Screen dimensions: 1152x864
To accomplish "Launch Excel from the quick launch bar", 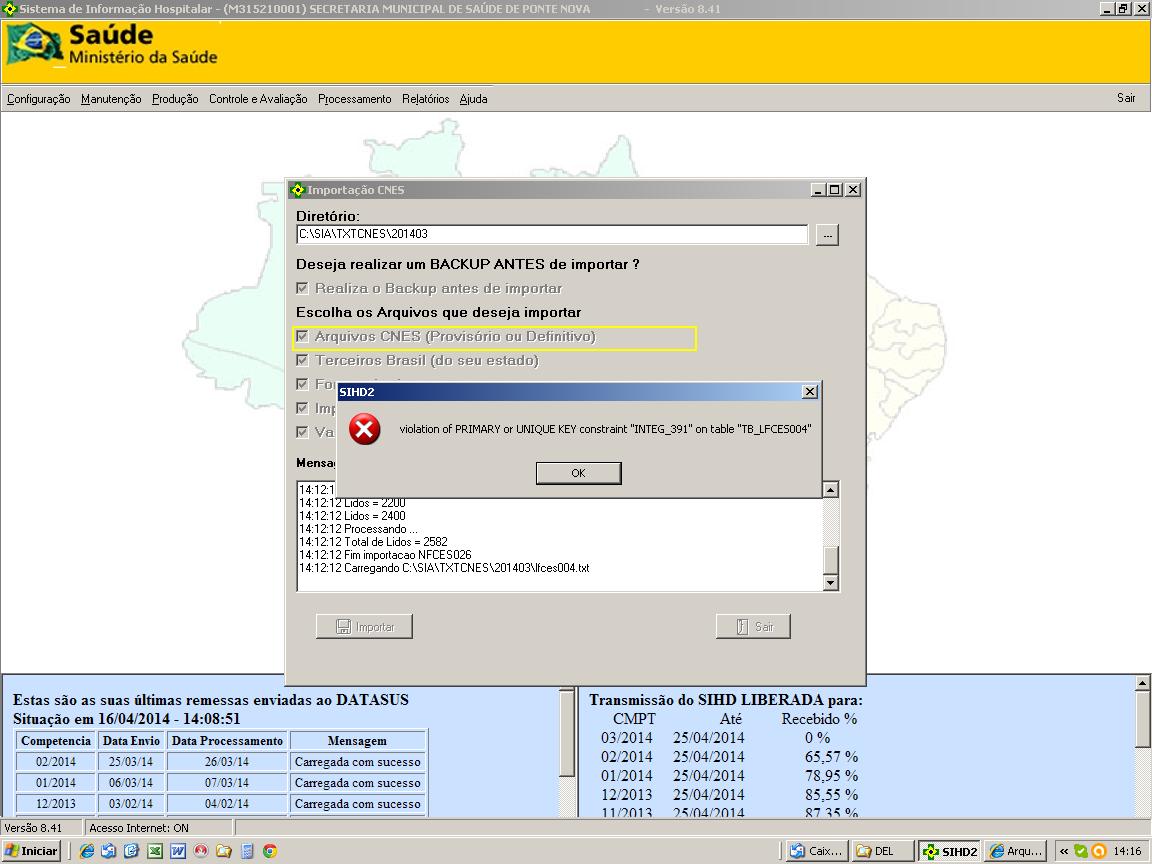I will click(x=155, y=851).
